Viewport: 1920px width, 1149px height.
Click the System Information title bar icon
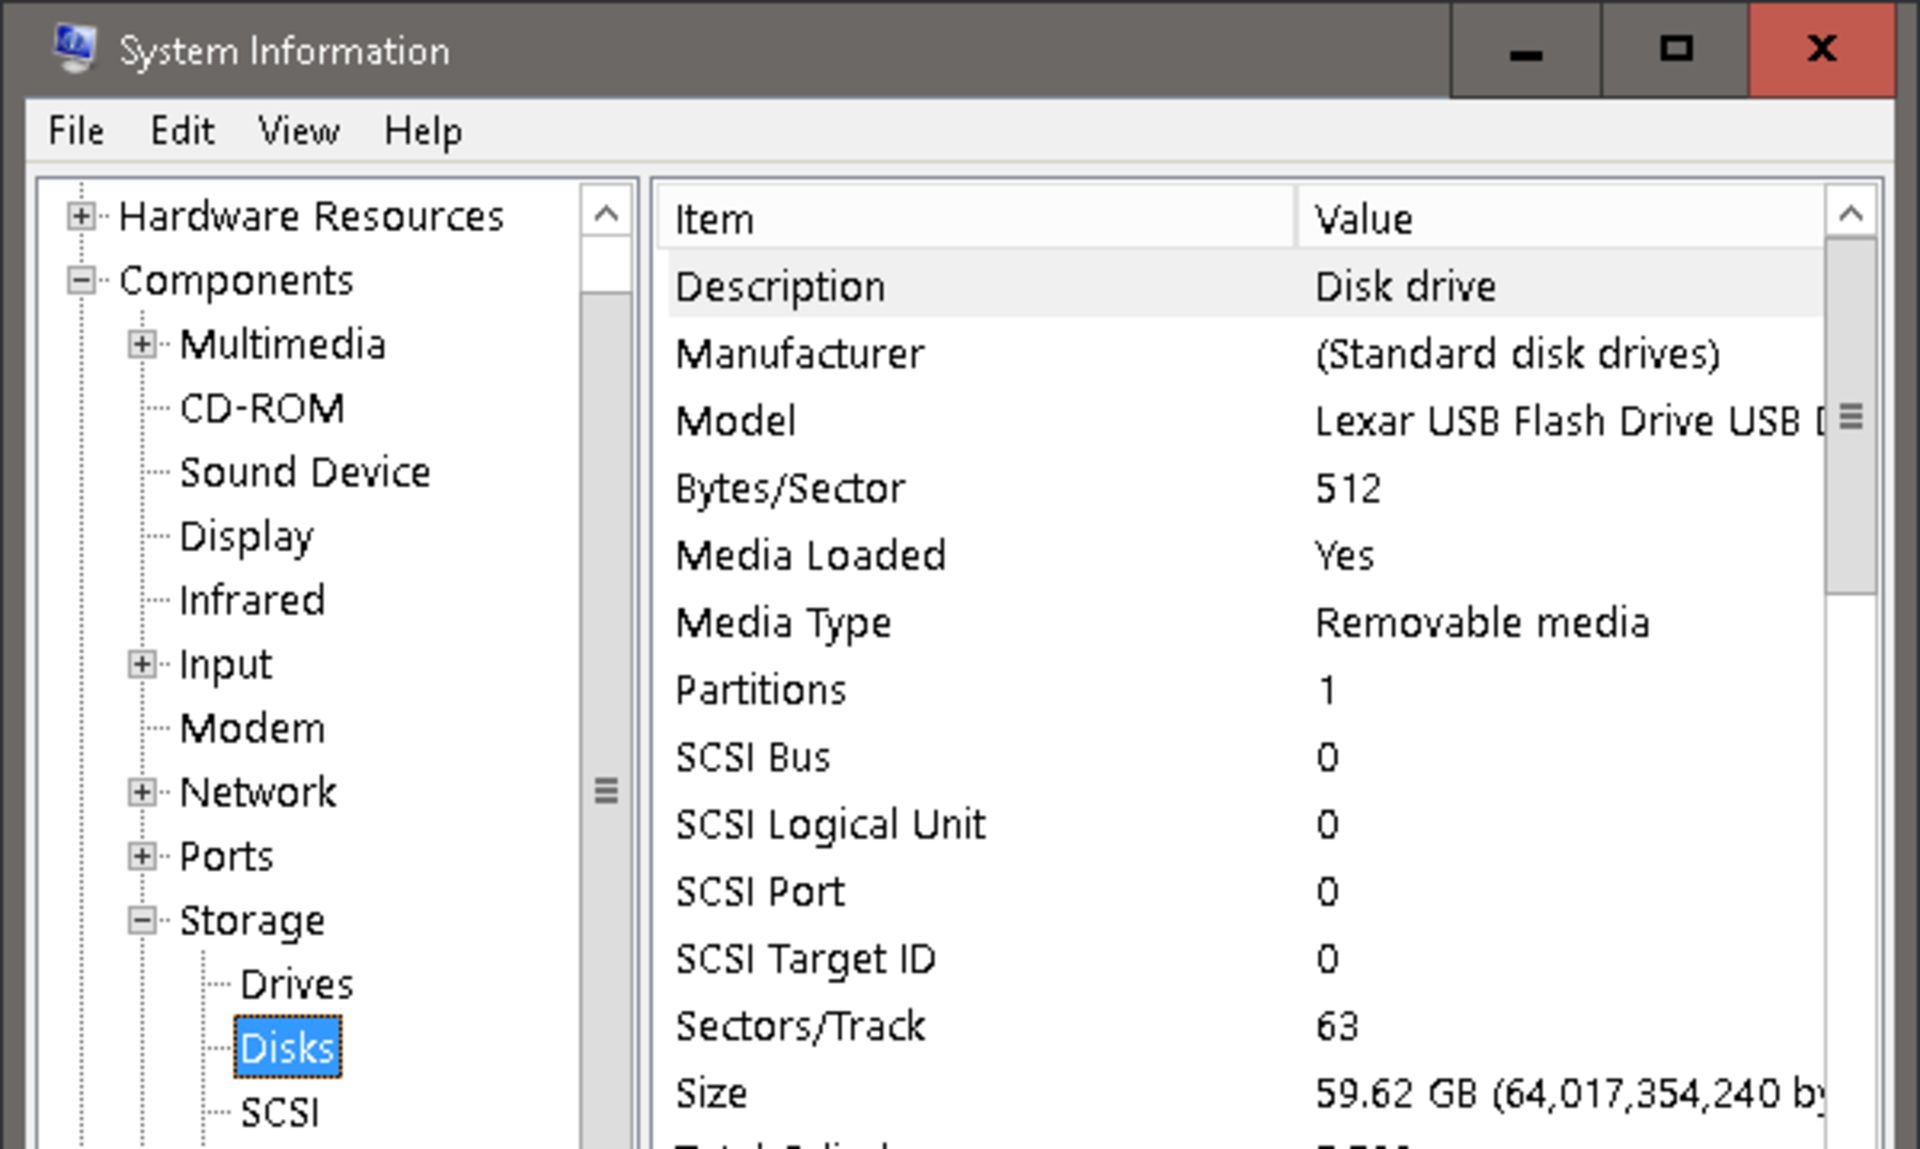(x=75, y=48)
